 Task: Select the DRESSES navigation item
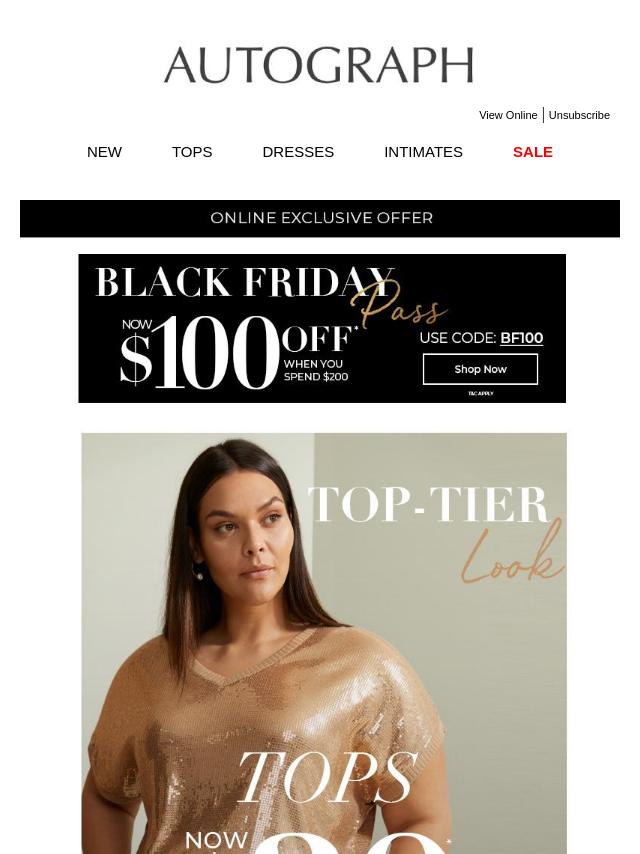[298, 152]
